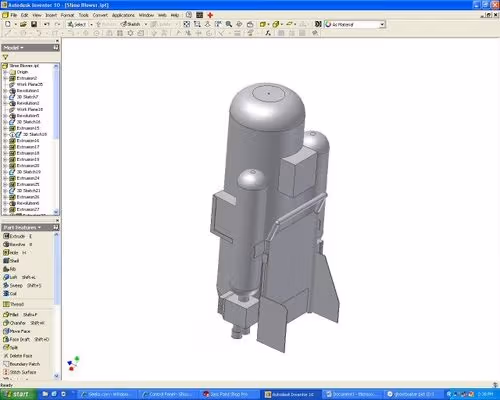Click the Save disk icon
The height and width of the screenshot is (400, 500).
tap(34, 24)
